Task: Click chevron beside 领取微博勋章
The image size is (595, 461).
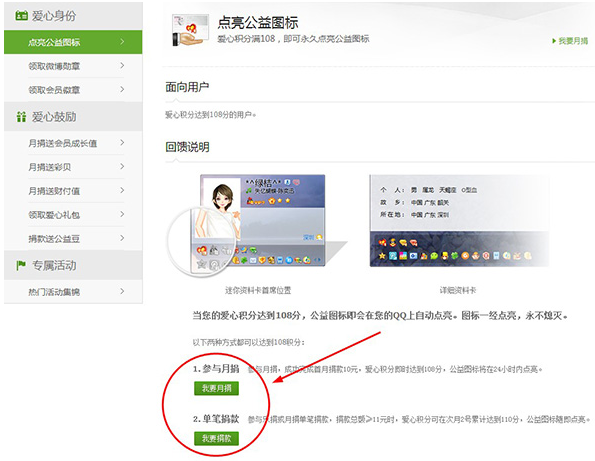Action: click(122, 66)
